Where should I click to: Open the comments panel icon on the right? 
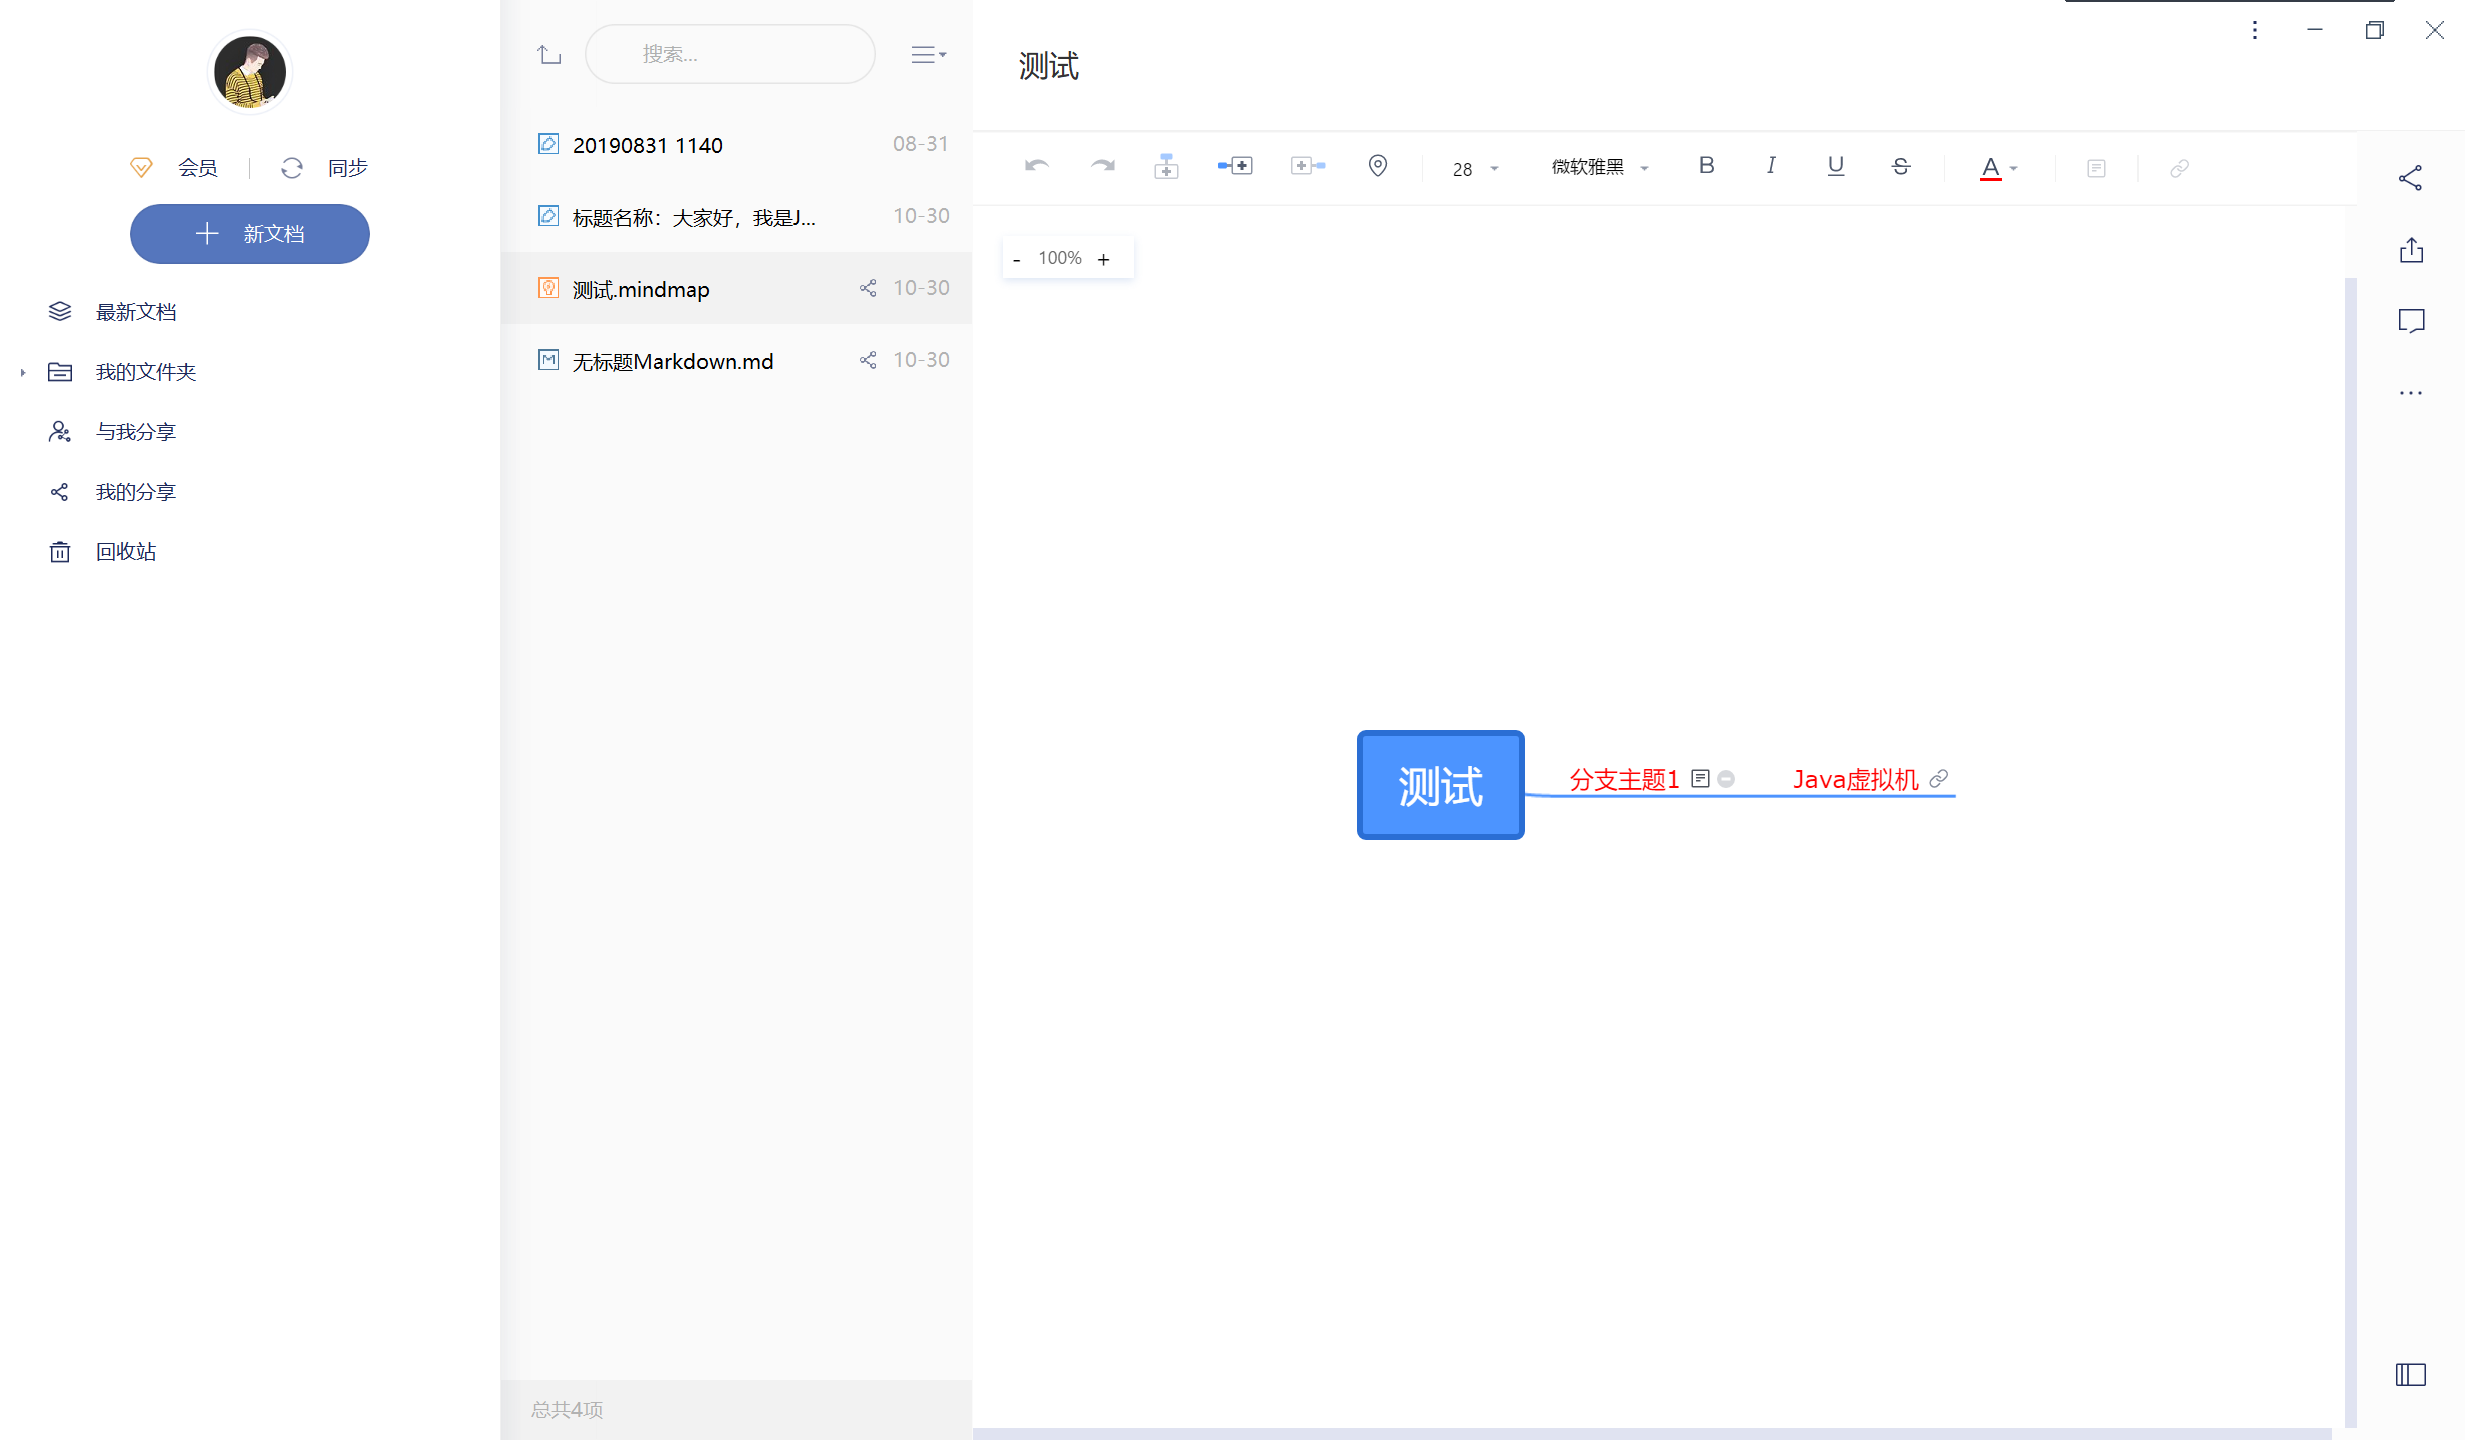coord(2411,320)
